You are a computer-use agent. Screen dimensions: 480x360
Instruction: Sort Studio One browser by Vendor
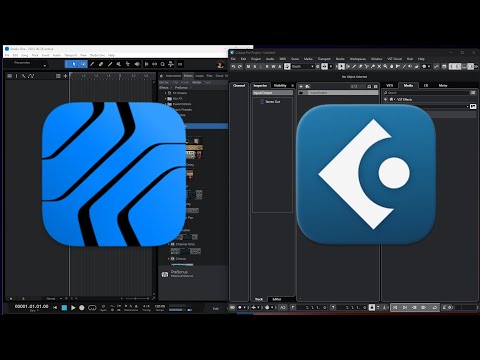[197, 82]
